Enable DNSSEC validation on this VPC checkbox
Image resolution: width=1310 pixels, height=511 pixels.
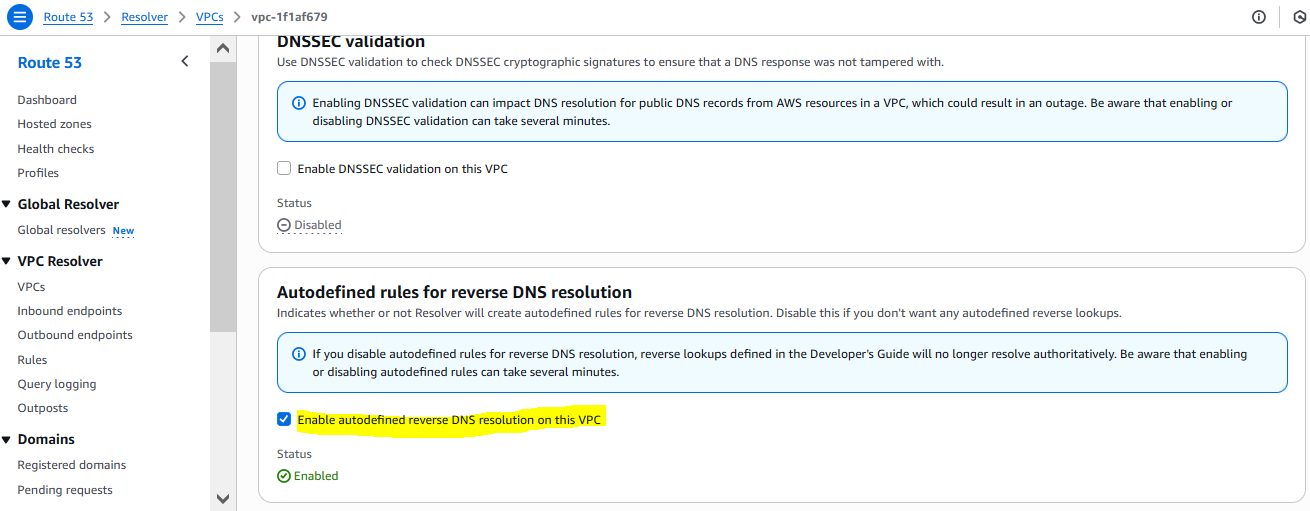point(284,169)
